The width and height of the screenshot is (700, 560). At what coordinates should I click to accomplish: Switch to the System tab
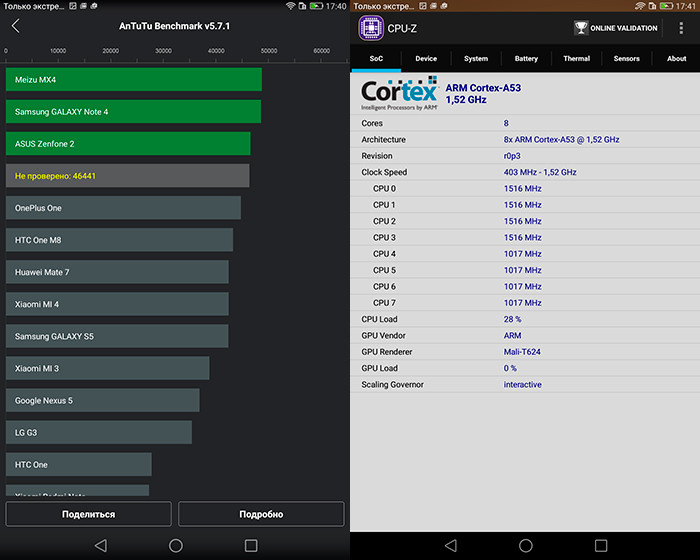[x=476, y=59]
